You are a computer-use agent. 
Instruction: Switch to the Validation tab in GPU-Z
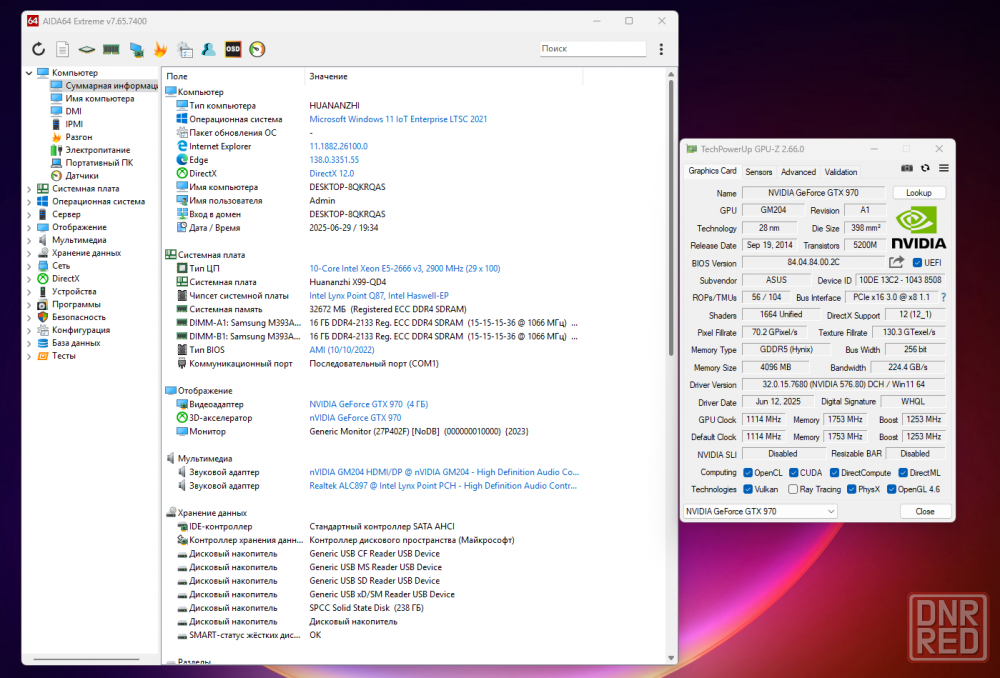point(841,172)
